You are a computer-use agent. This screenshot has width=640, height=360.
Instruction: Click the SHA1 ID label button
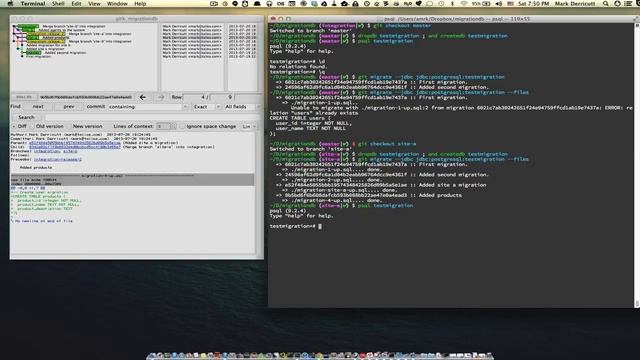24,97
